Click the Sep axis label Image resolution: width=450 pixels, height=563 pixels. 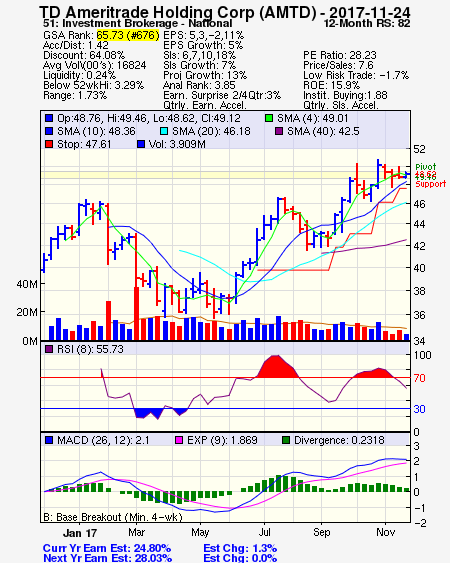pyautogui.click(x=321, y=532)
